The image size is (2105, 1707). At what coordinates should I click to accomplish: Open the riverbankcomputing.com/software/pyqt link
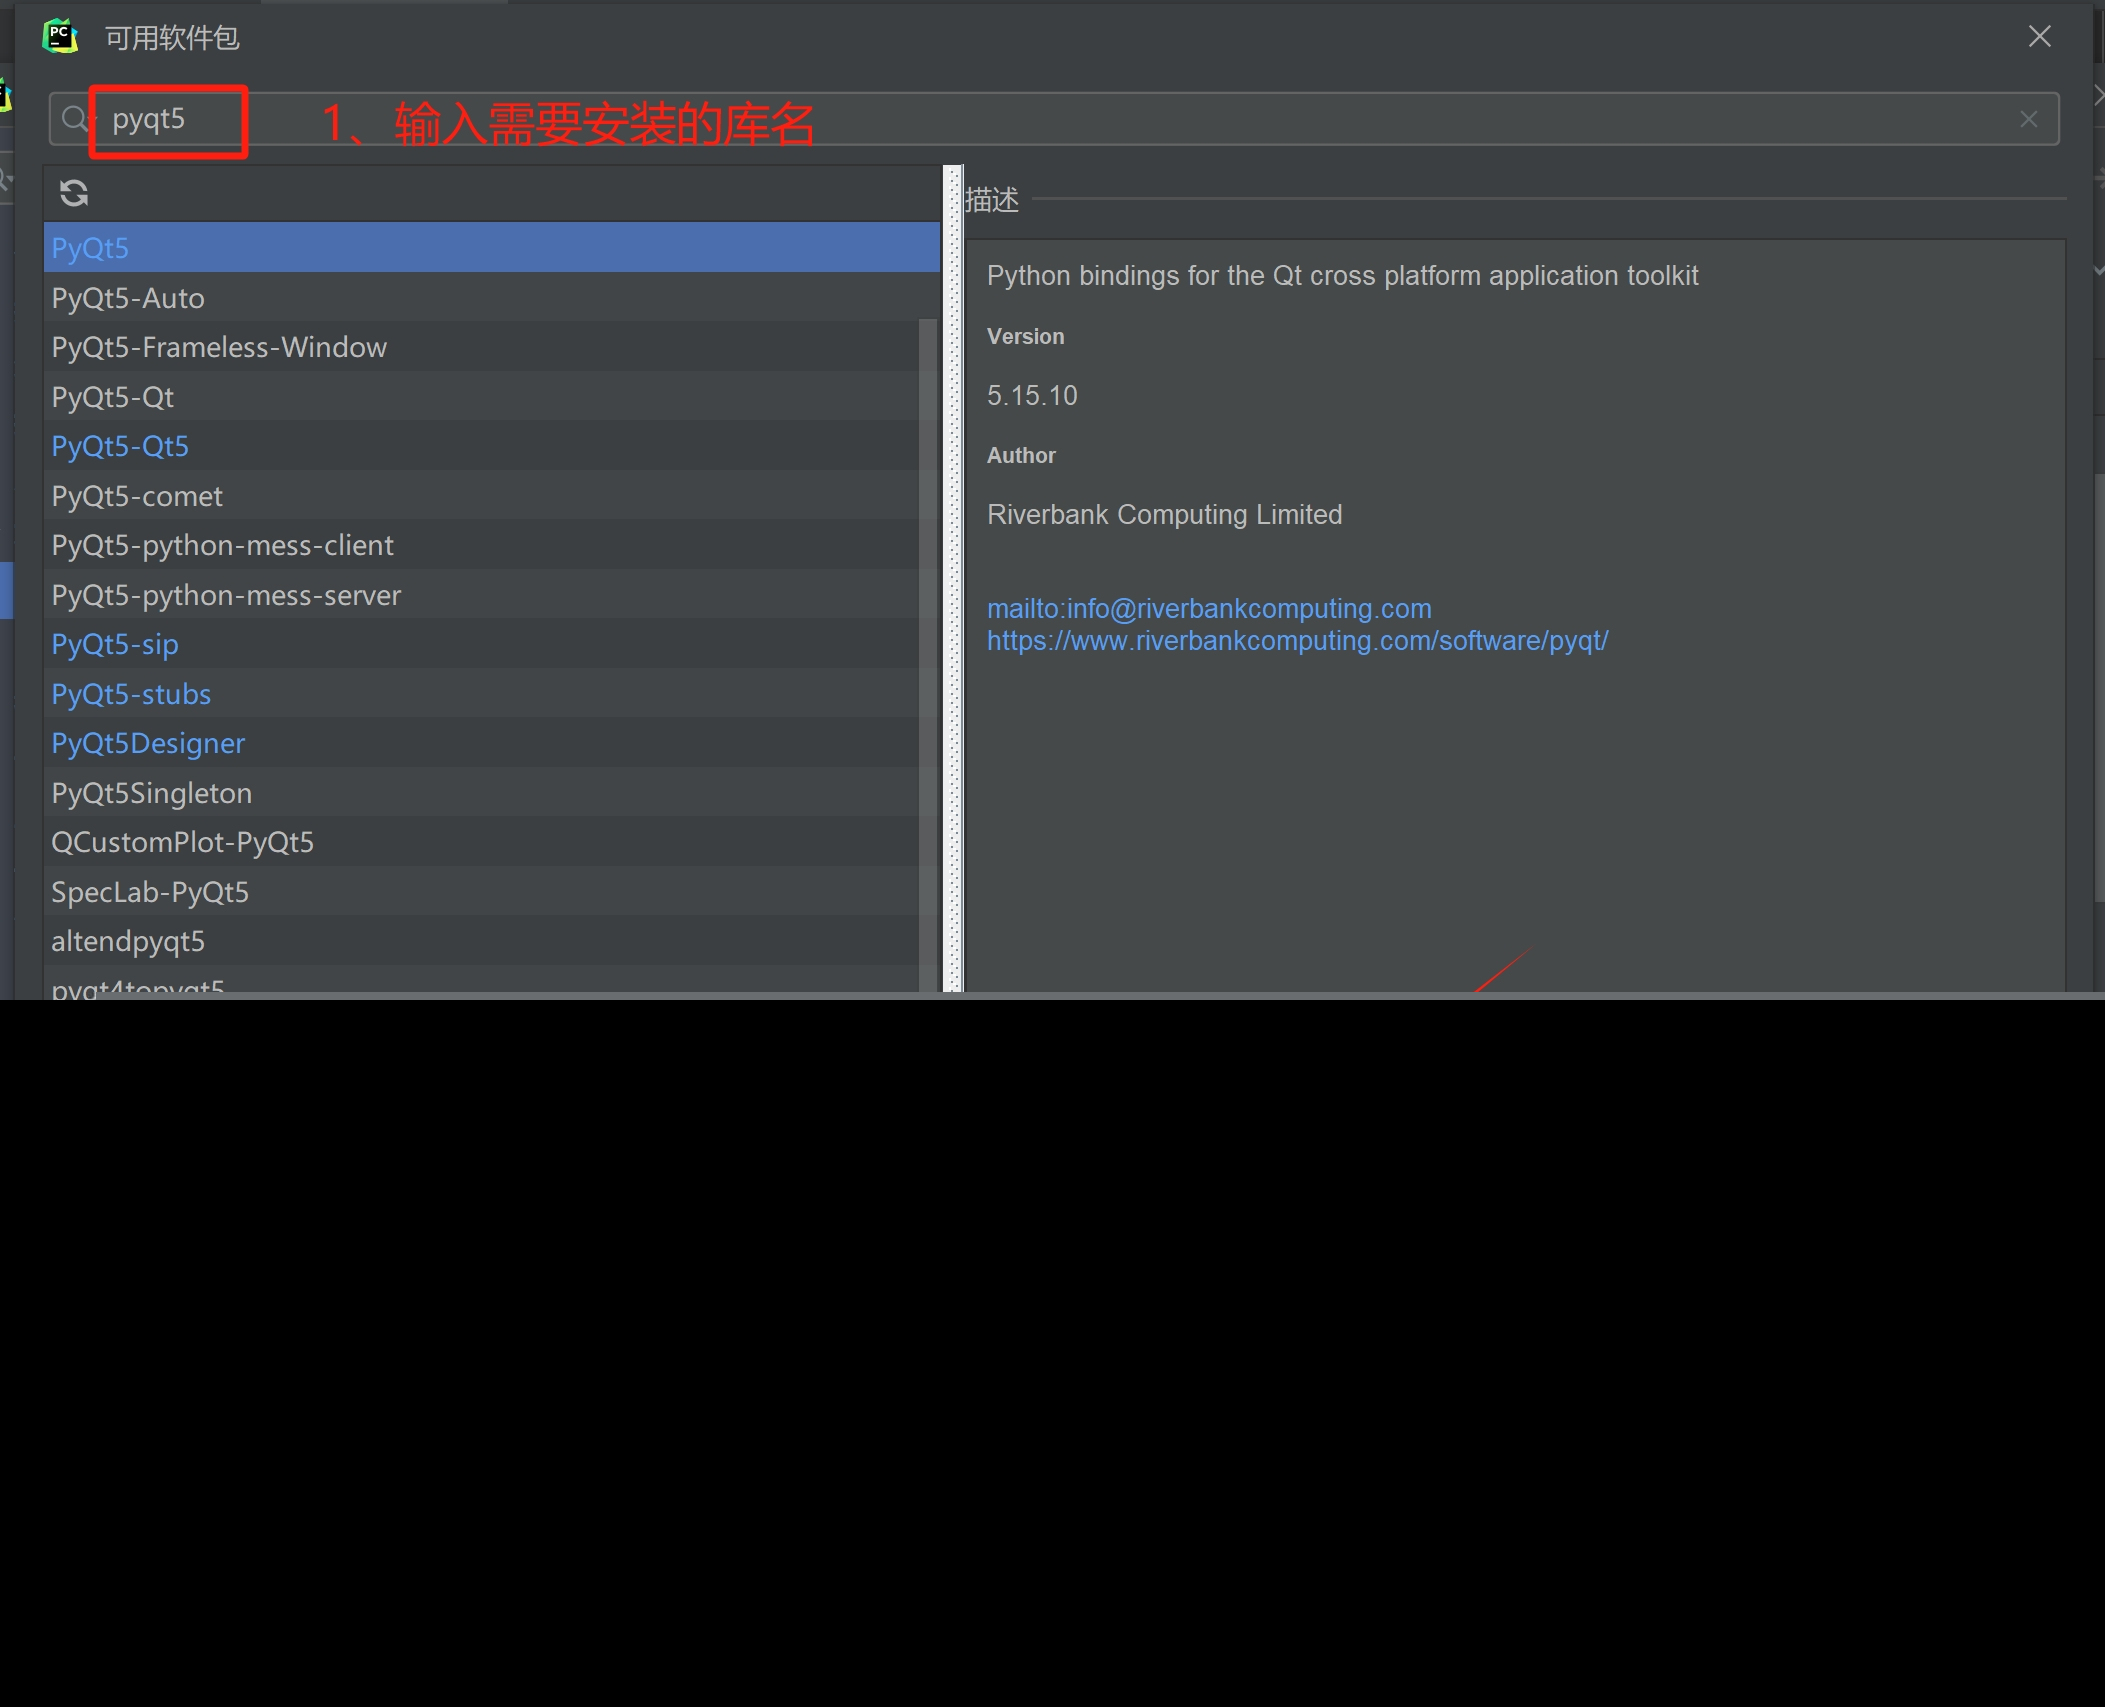pyautogui.click(x=1298, y=640)
